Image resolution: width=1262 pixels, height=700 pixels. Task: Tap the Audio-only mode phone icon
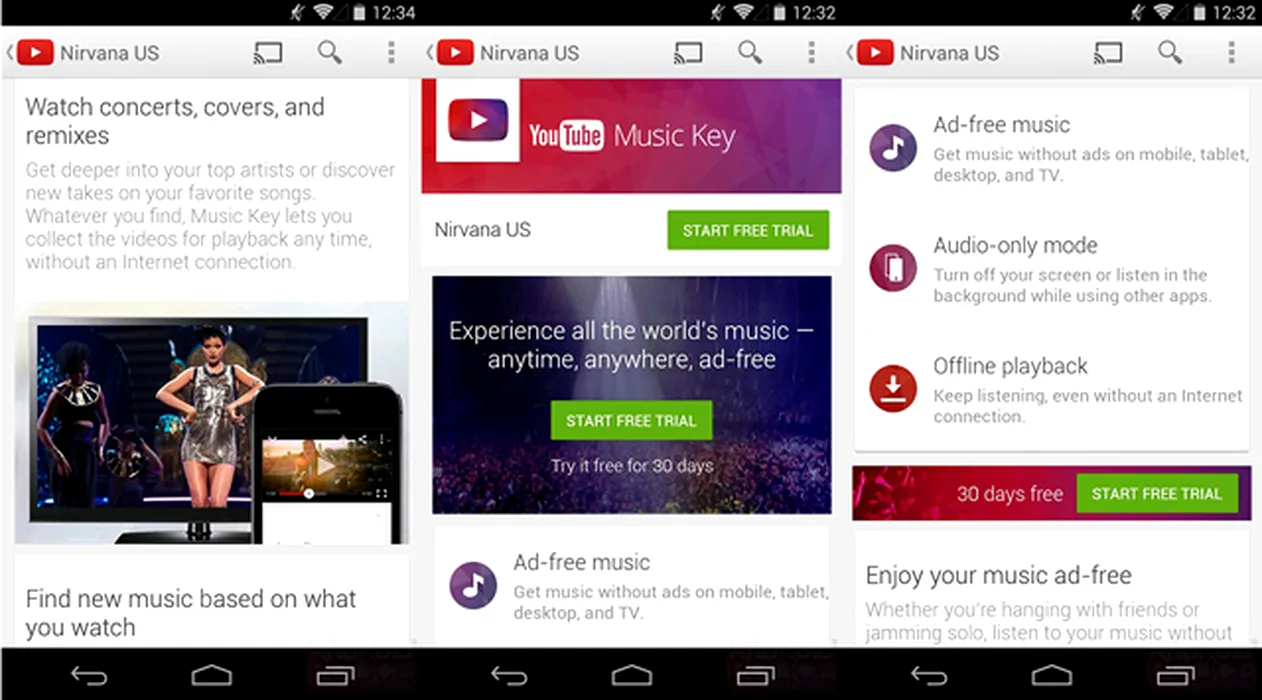[x=893, y=268]
